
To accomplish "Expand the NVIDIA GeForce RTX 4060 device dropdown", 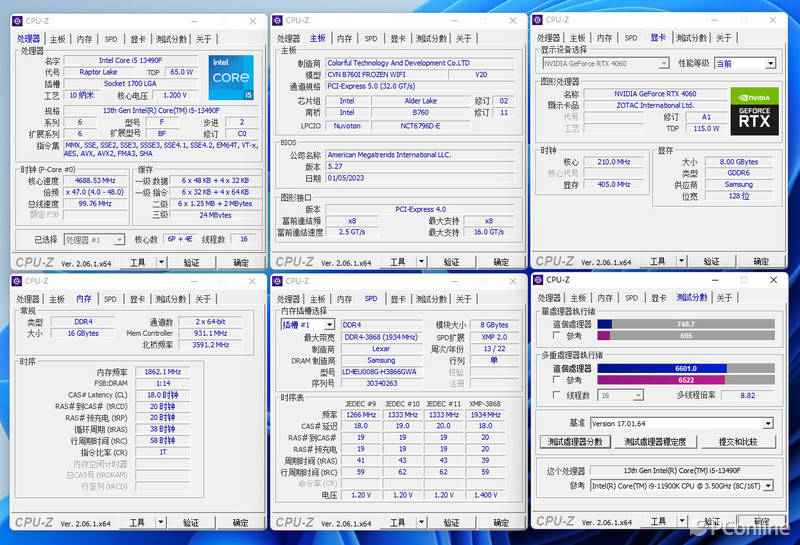I will pos(663,64).
